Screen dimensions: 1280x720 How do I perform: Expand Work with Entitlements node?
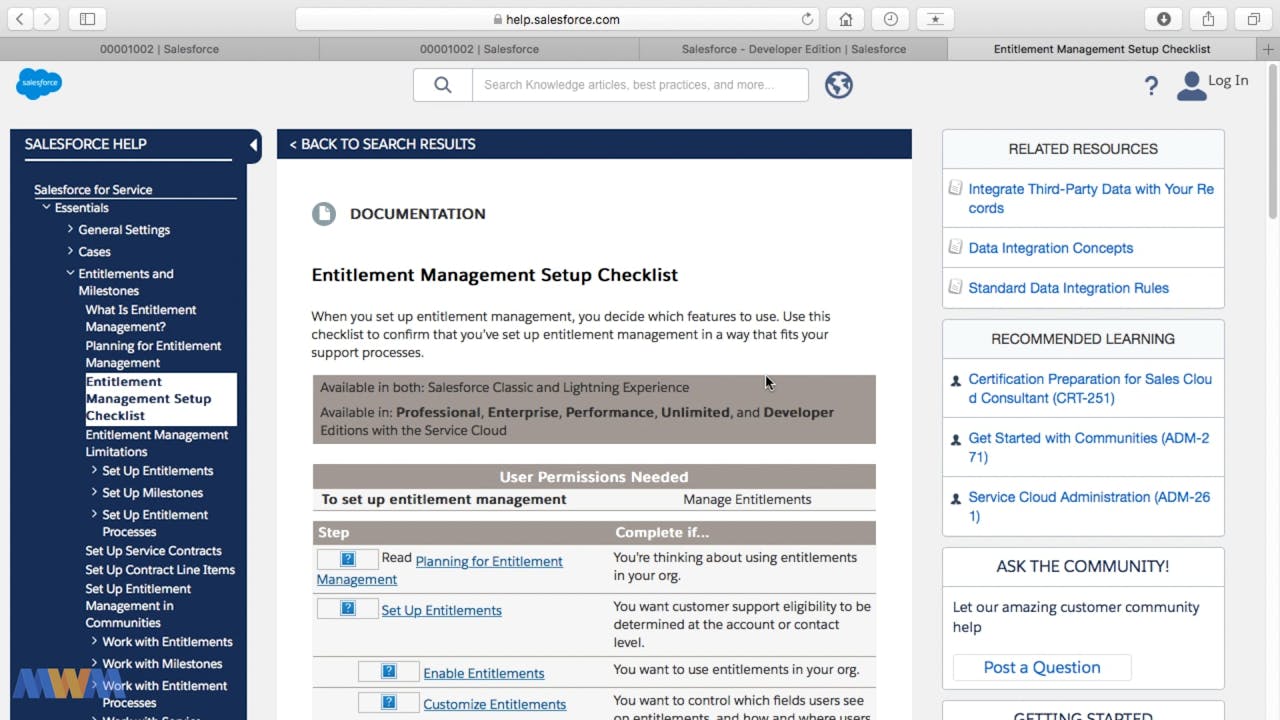pyautogui.click(x=94, y=641)
